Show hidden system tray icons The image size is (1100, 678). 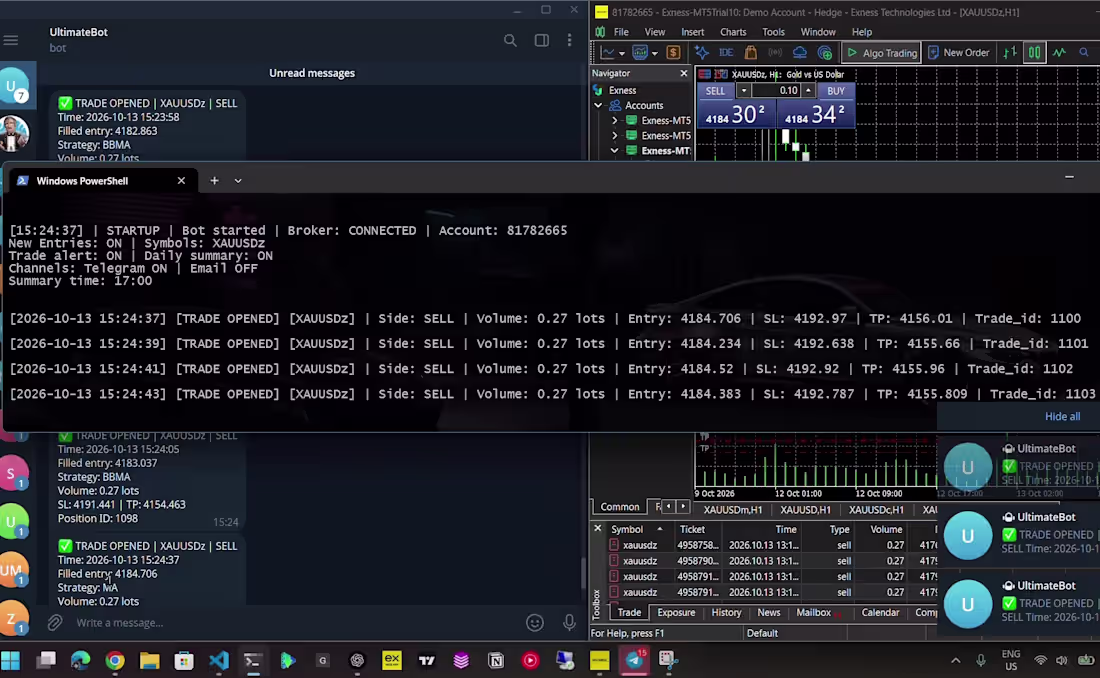tap(955, 660)
